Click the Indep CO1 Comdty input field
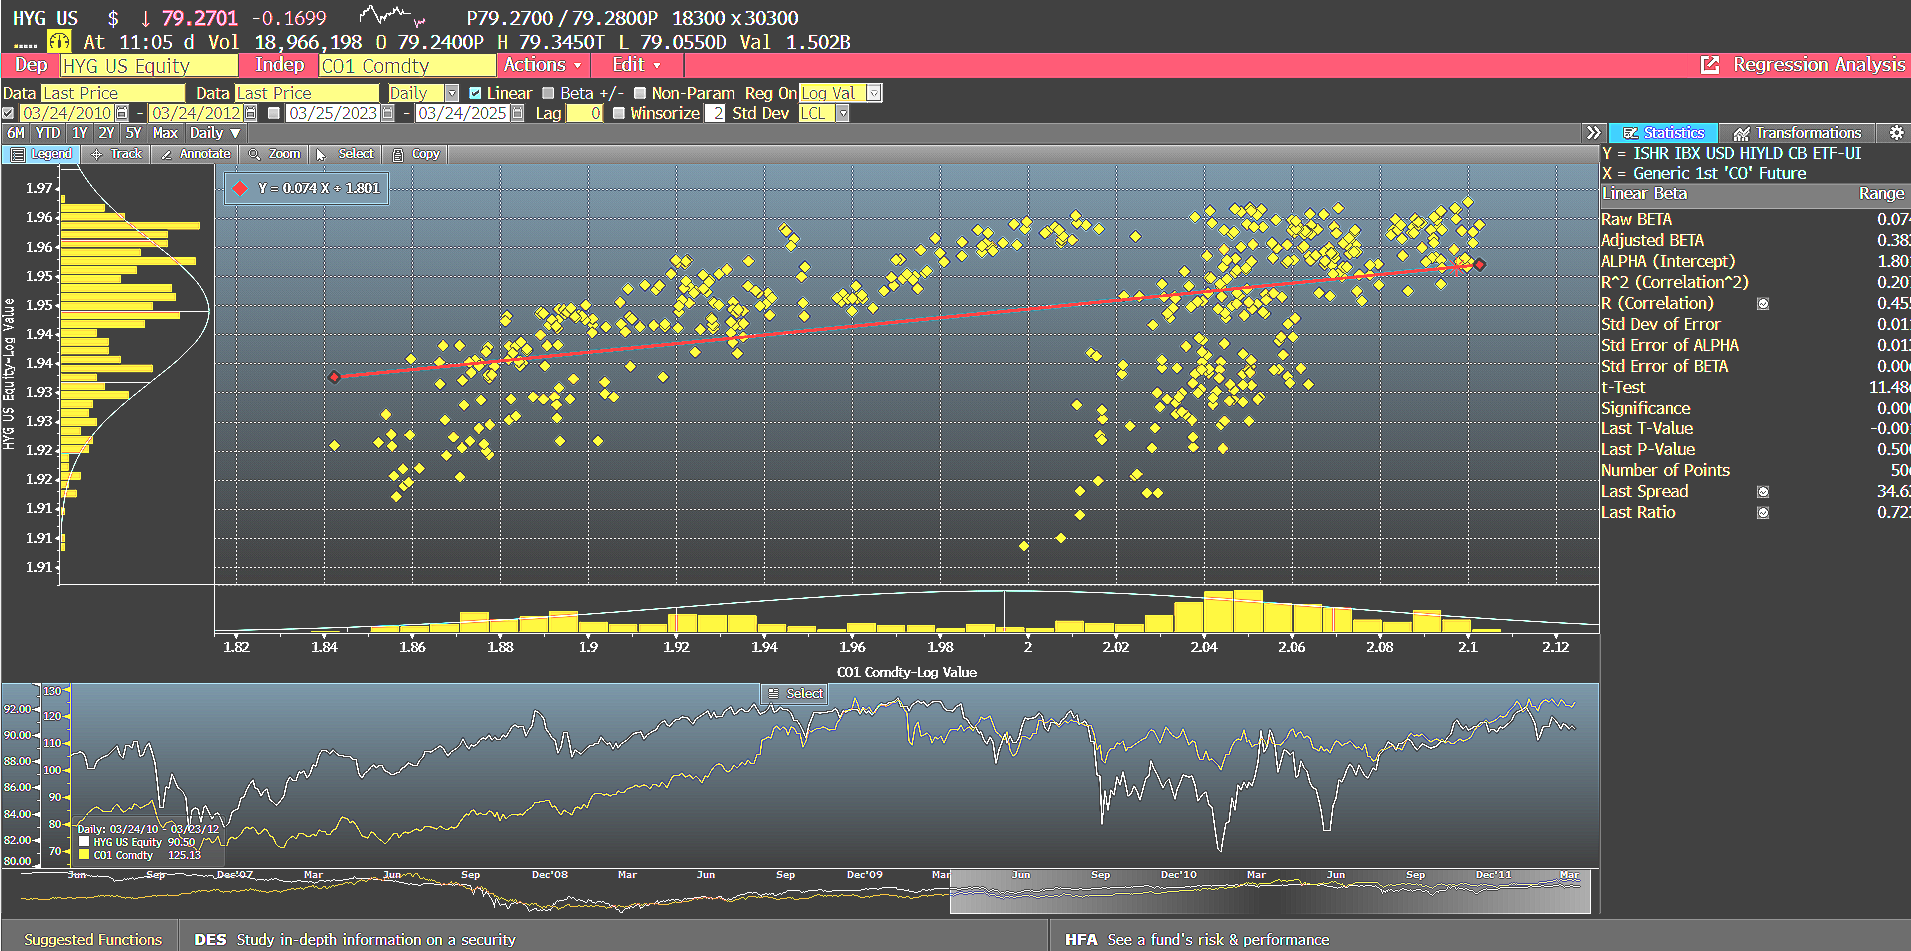1911x951 pixels. coord(407,65)
